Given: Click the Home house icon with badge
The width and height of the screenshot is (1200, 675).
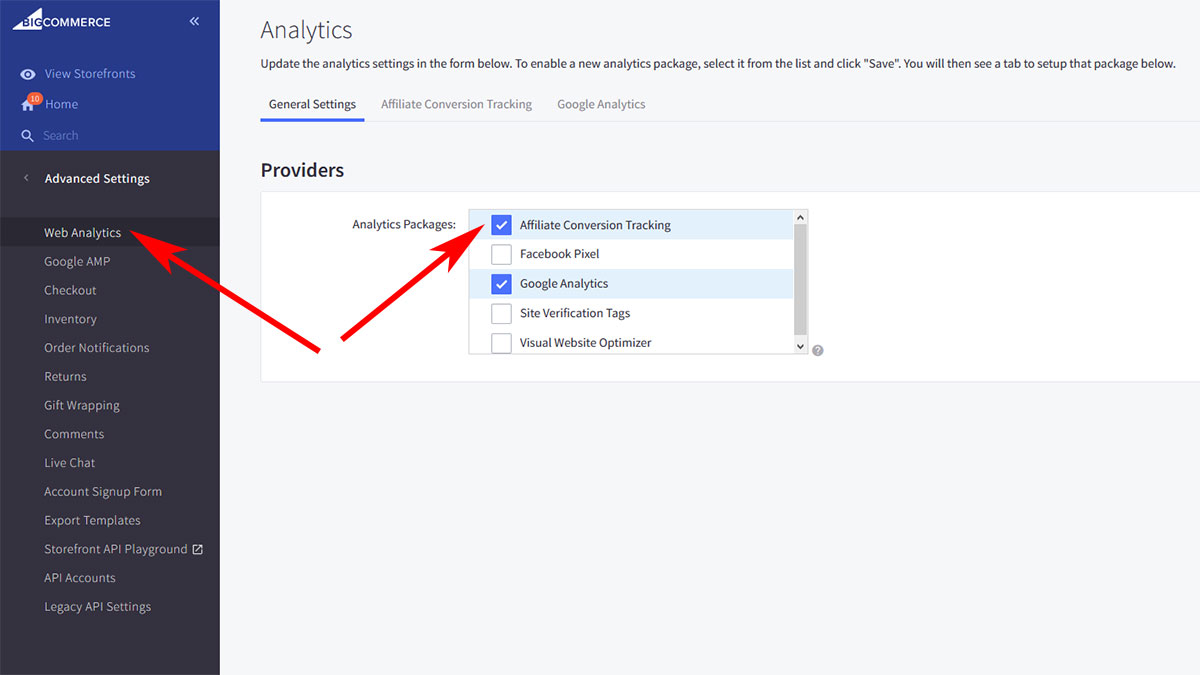Looking at the screenshot, I should 29,103.
